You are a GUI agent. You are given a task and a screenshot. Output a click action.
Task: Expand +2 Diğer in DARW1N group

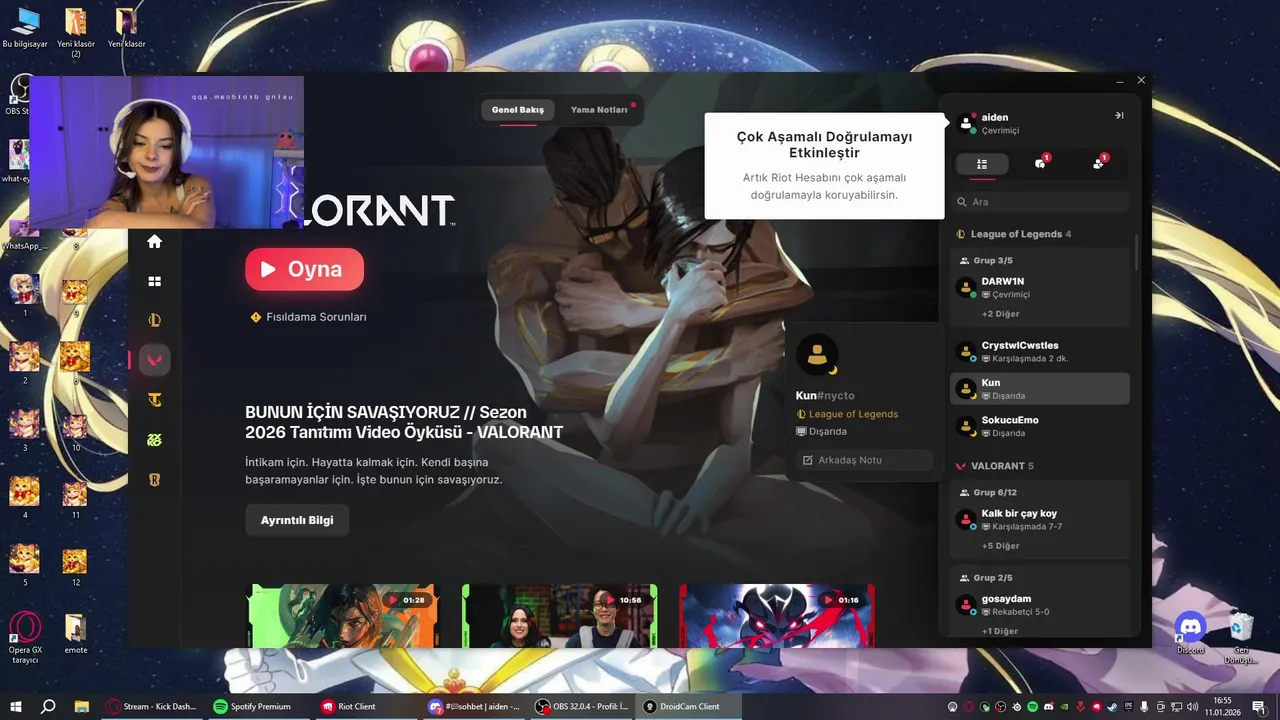(1000, 314)
